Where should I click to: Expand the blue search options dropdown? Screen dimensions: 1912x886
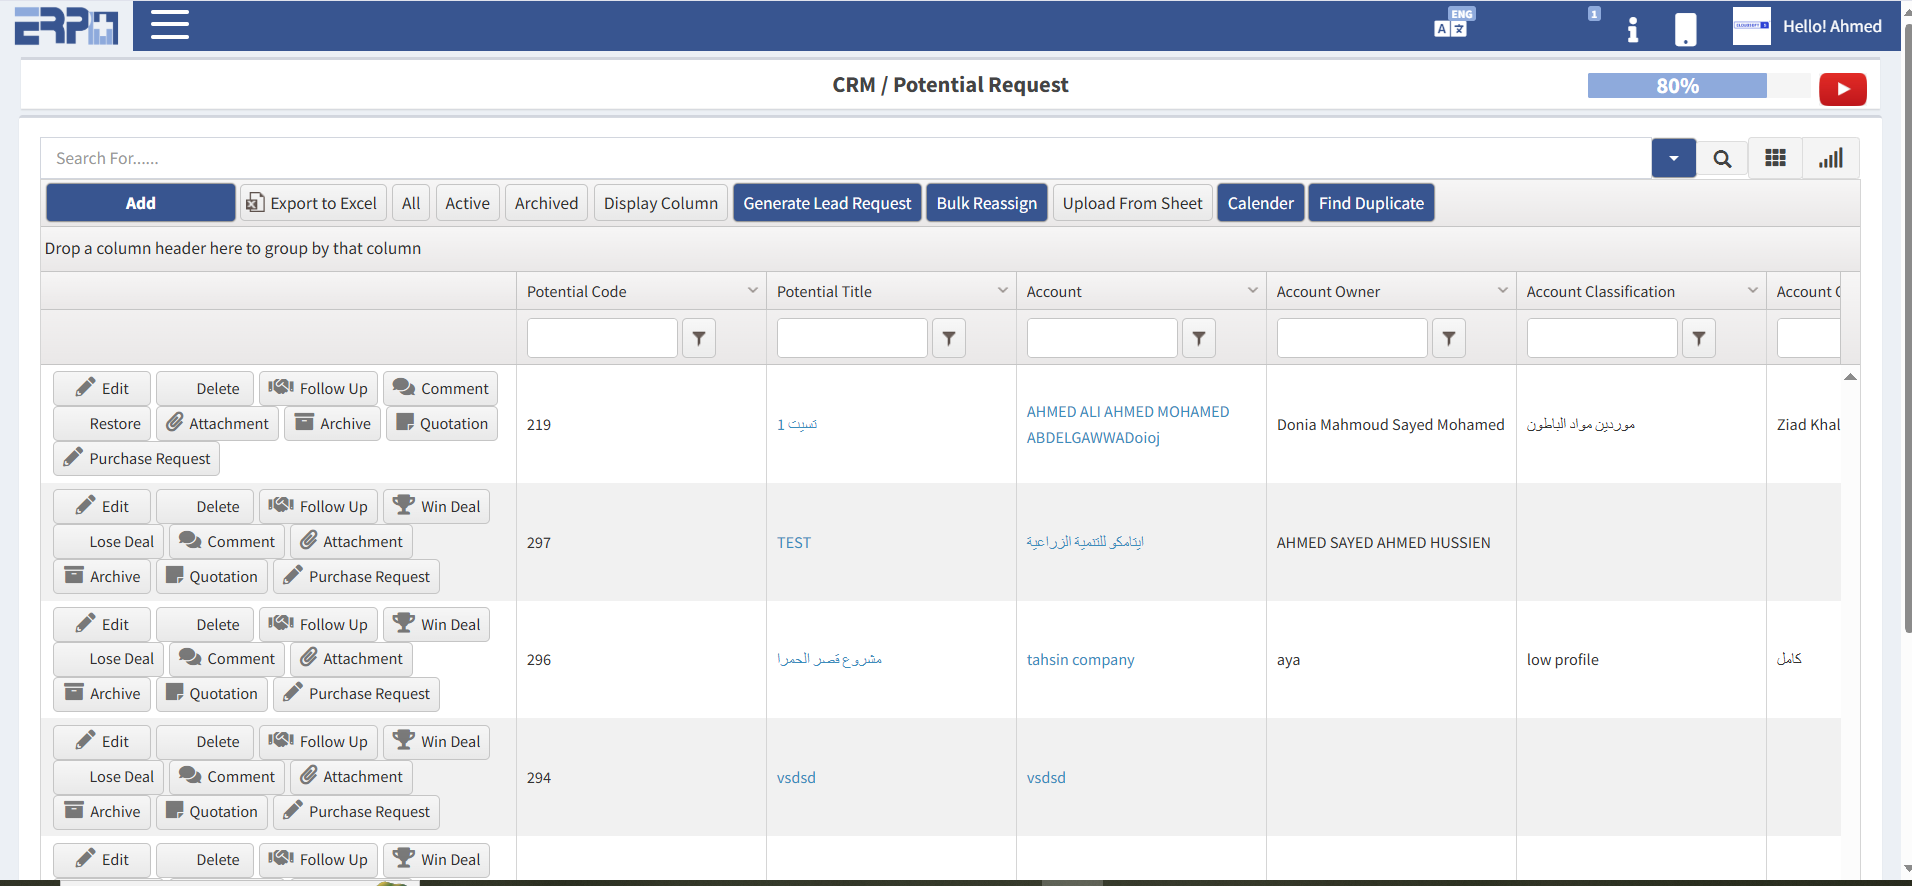pos(1673,159)
